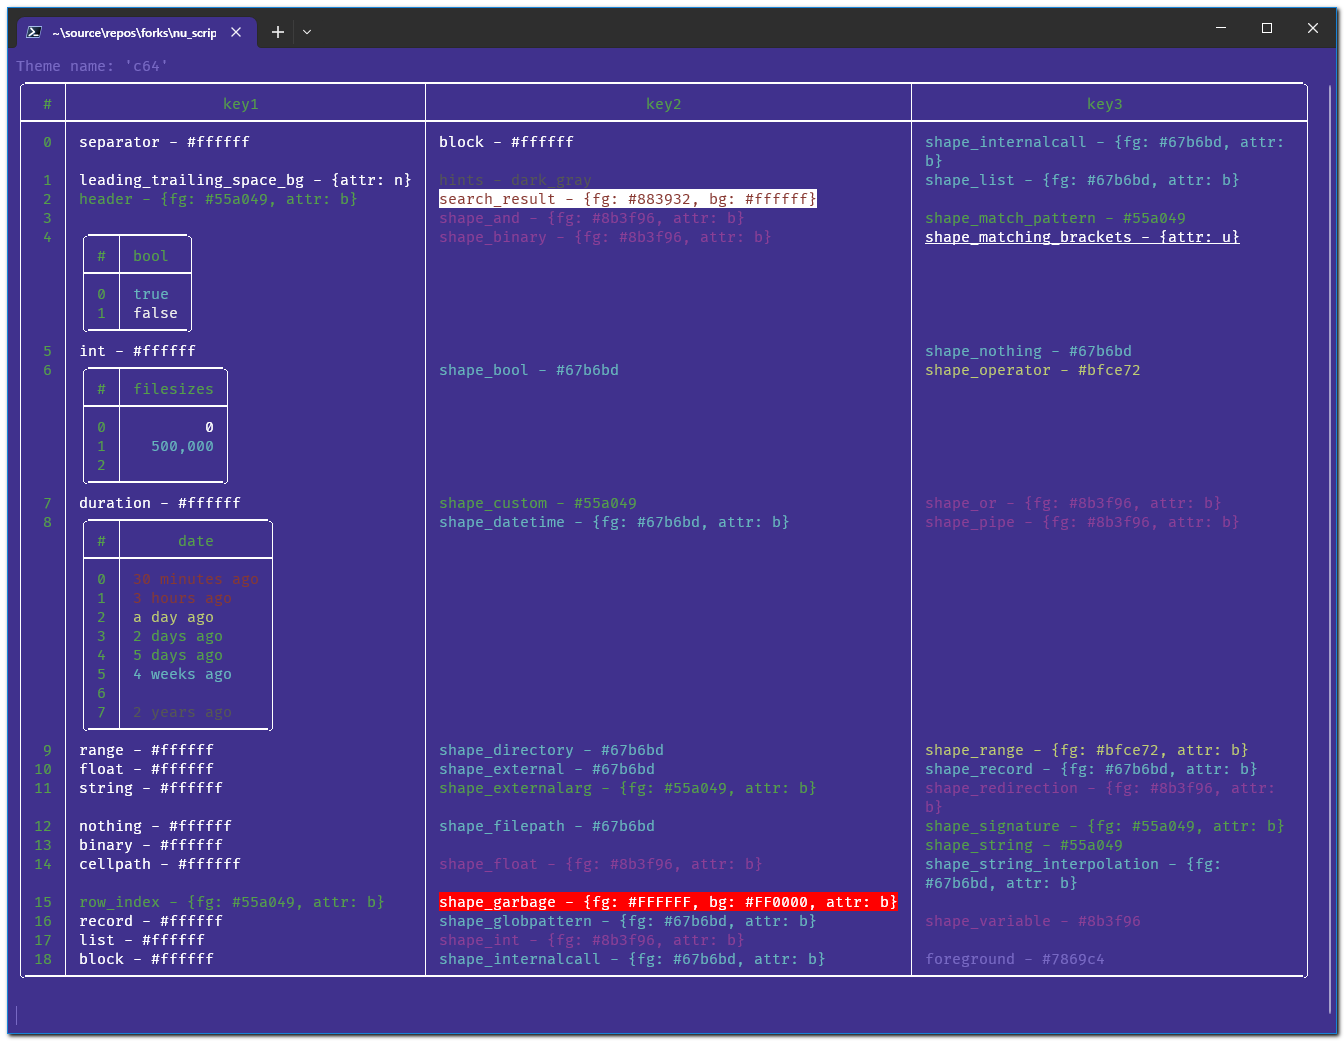This screenshot has height=1041, width=1344.
Task: Click the 'filesizes' nested table header
Action: click(173, 389)
